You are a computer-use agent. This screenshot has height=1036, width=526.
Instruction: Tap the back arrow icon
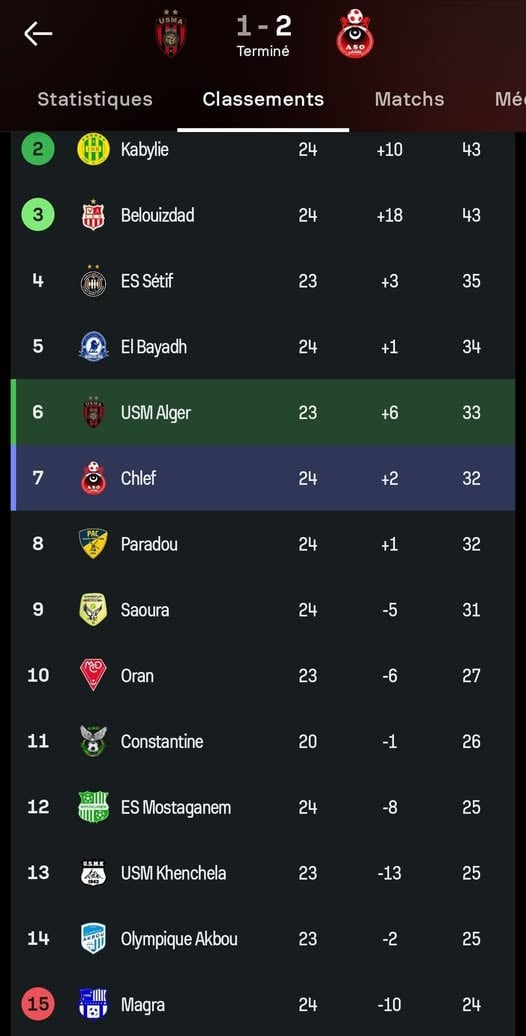pyautogui.click(x=38, y=34)
